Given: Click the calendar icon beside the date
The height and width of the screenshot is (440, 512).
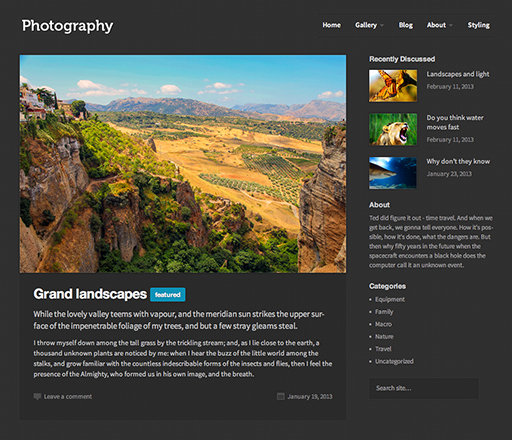Looking at the screenshot, I should coord(281,396).
